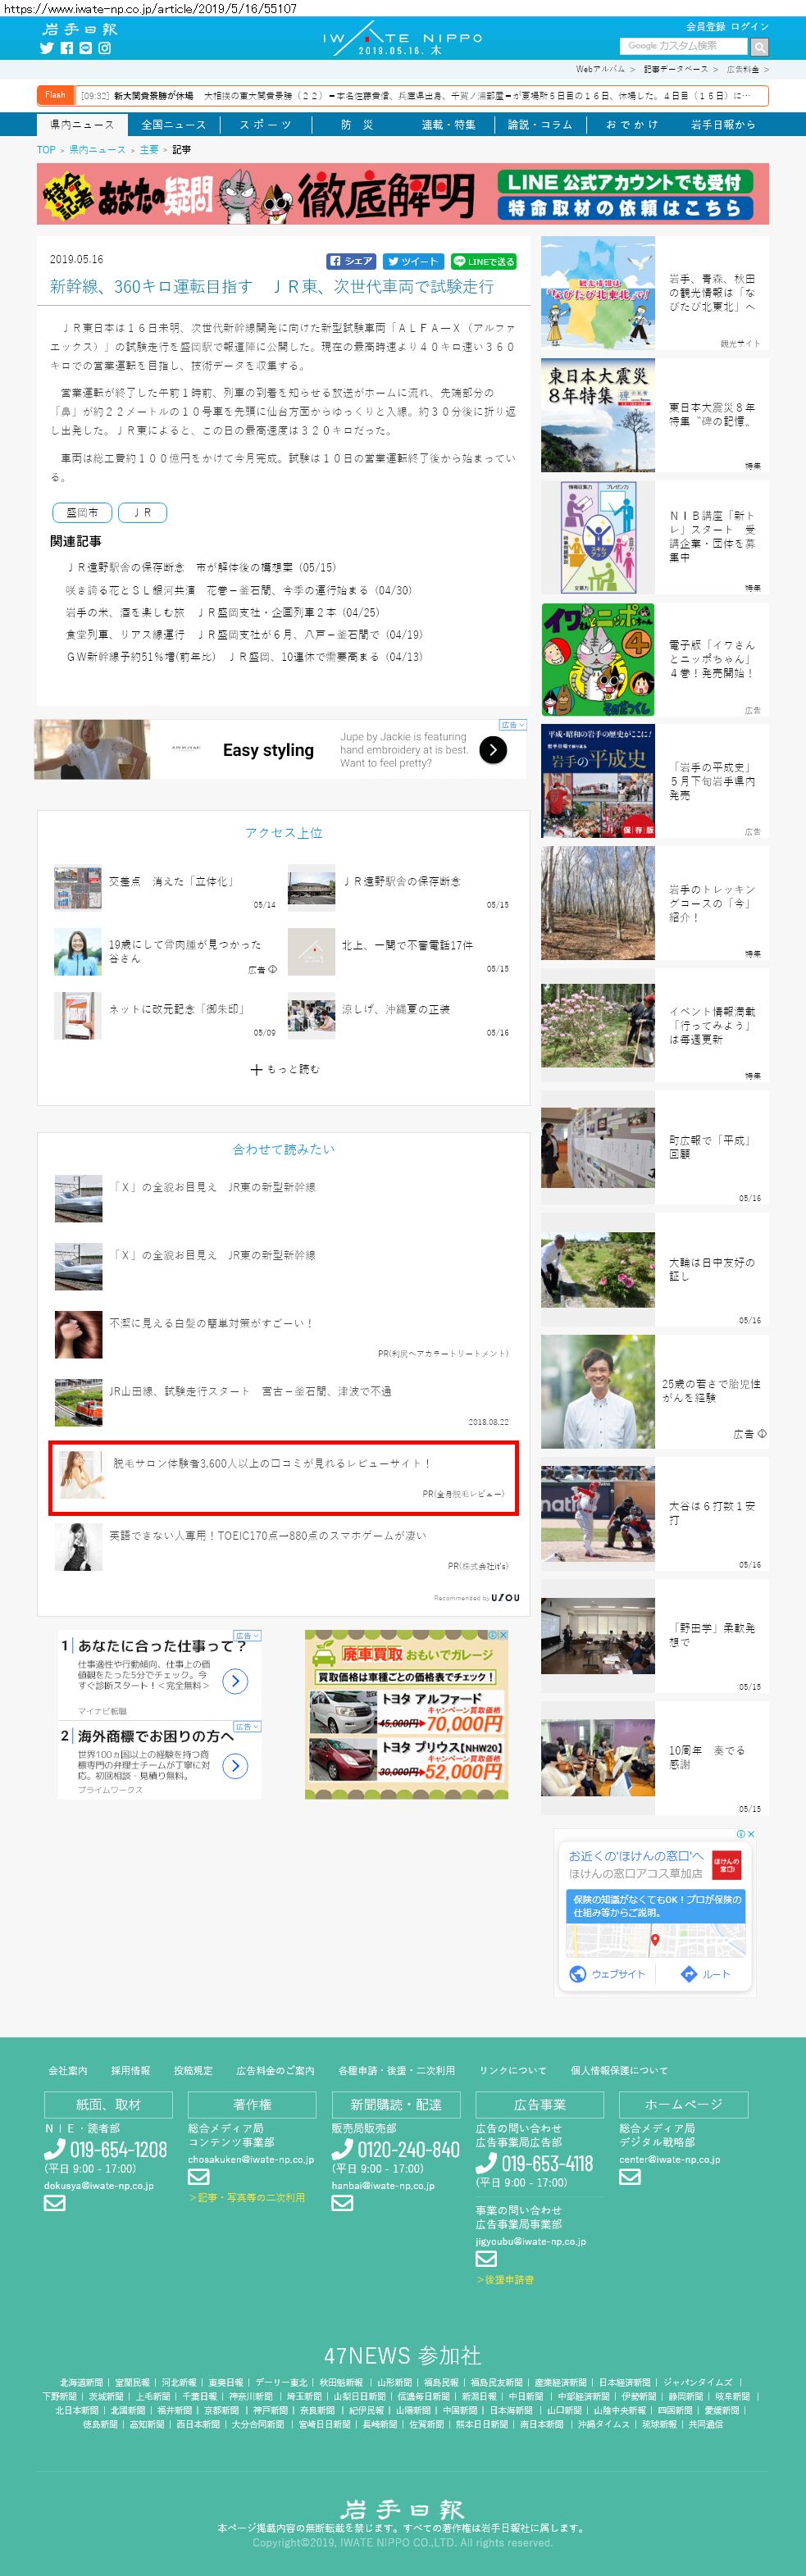Viewport: 806px width, 2576px height.
Task: Send article via LINEで送る button
Action: [483, 261]
